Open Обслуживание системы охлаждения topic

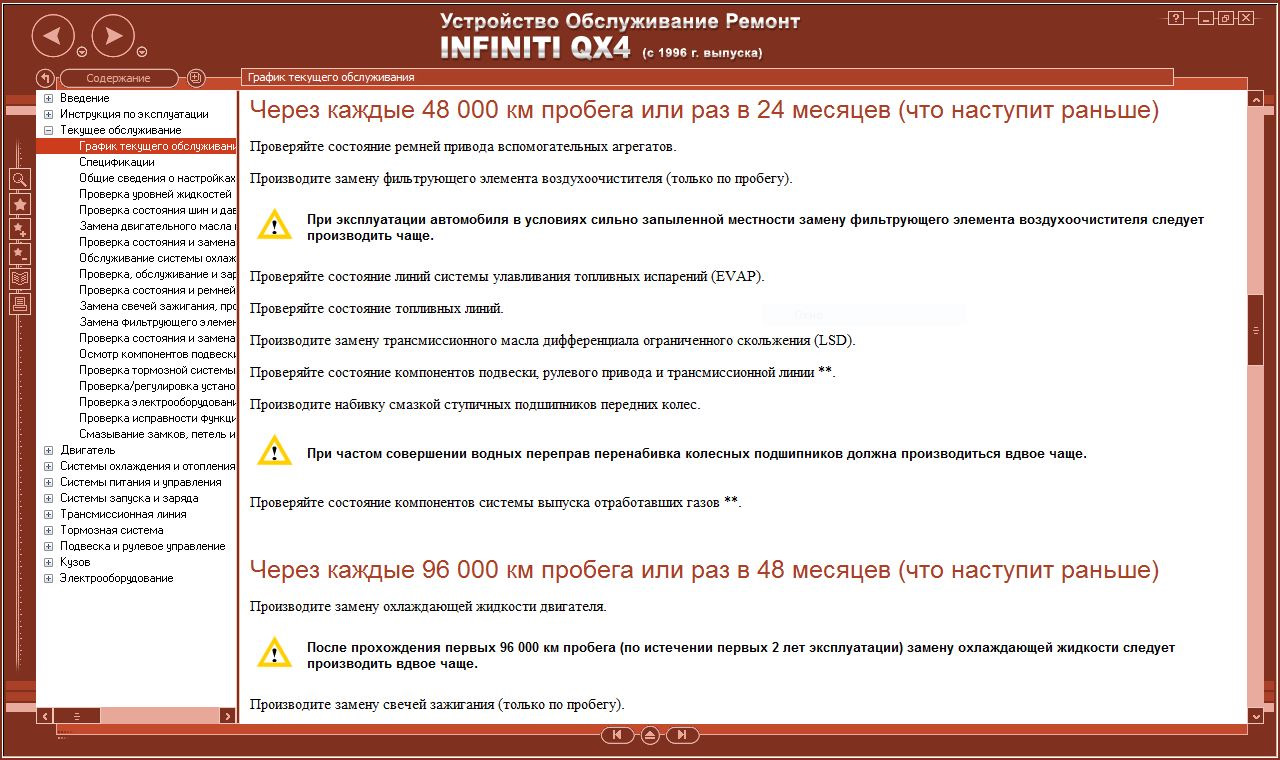[x=157, y=258]
